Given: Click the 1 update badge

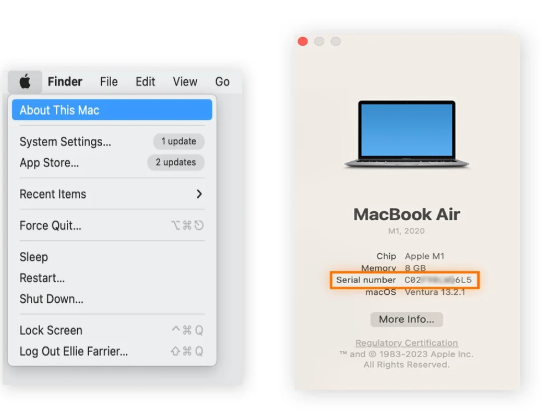Looking at the screenshot, I should click(x=179, y=141).
